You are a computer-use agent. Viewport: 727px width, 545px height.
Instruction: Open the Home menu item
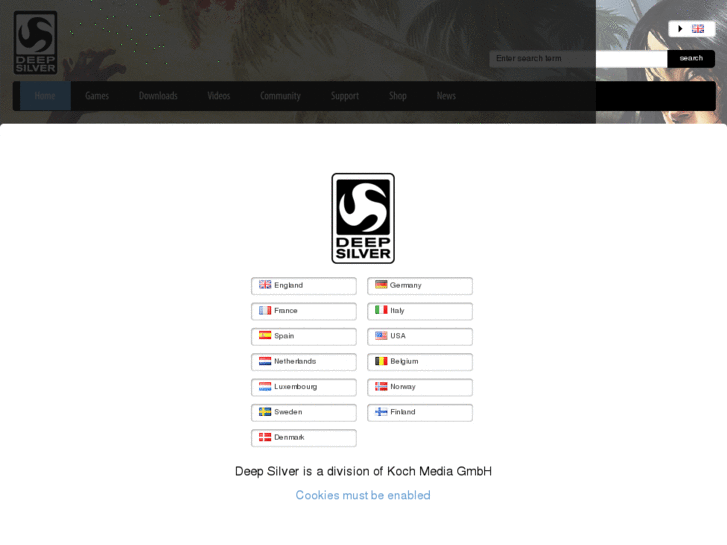[x=45, y=96]
